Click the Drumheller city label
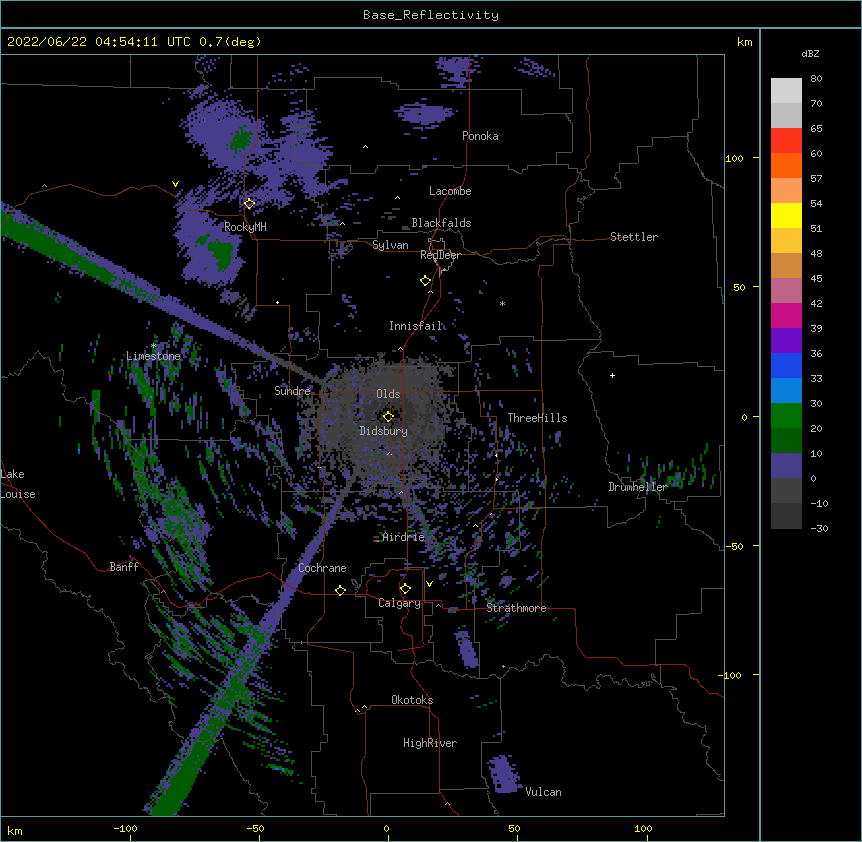This screenshot has height=842, width=862. (638, 487)
